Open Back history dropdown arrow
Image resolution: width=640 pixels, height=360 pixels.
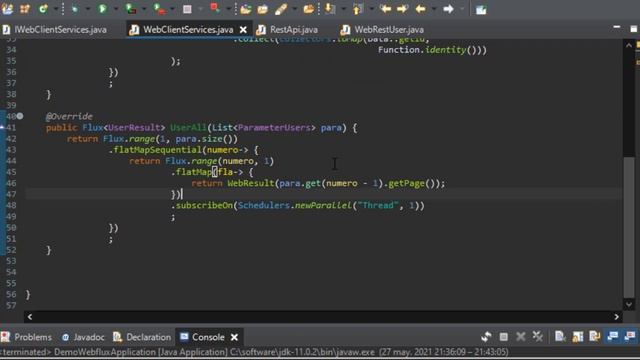coord(433,9)
